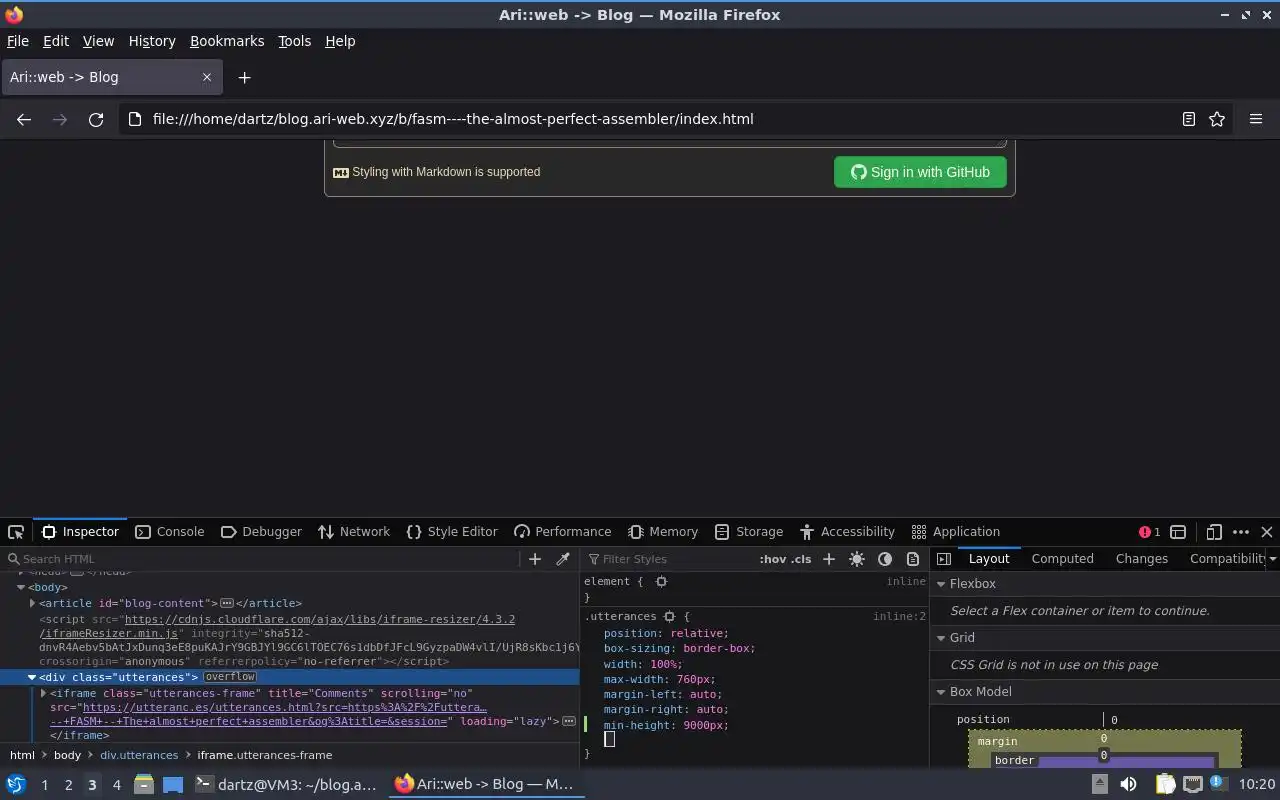Open the Styling with Markdown is supported link
This screenshot has height=800, width=1280.
(437, 172)
